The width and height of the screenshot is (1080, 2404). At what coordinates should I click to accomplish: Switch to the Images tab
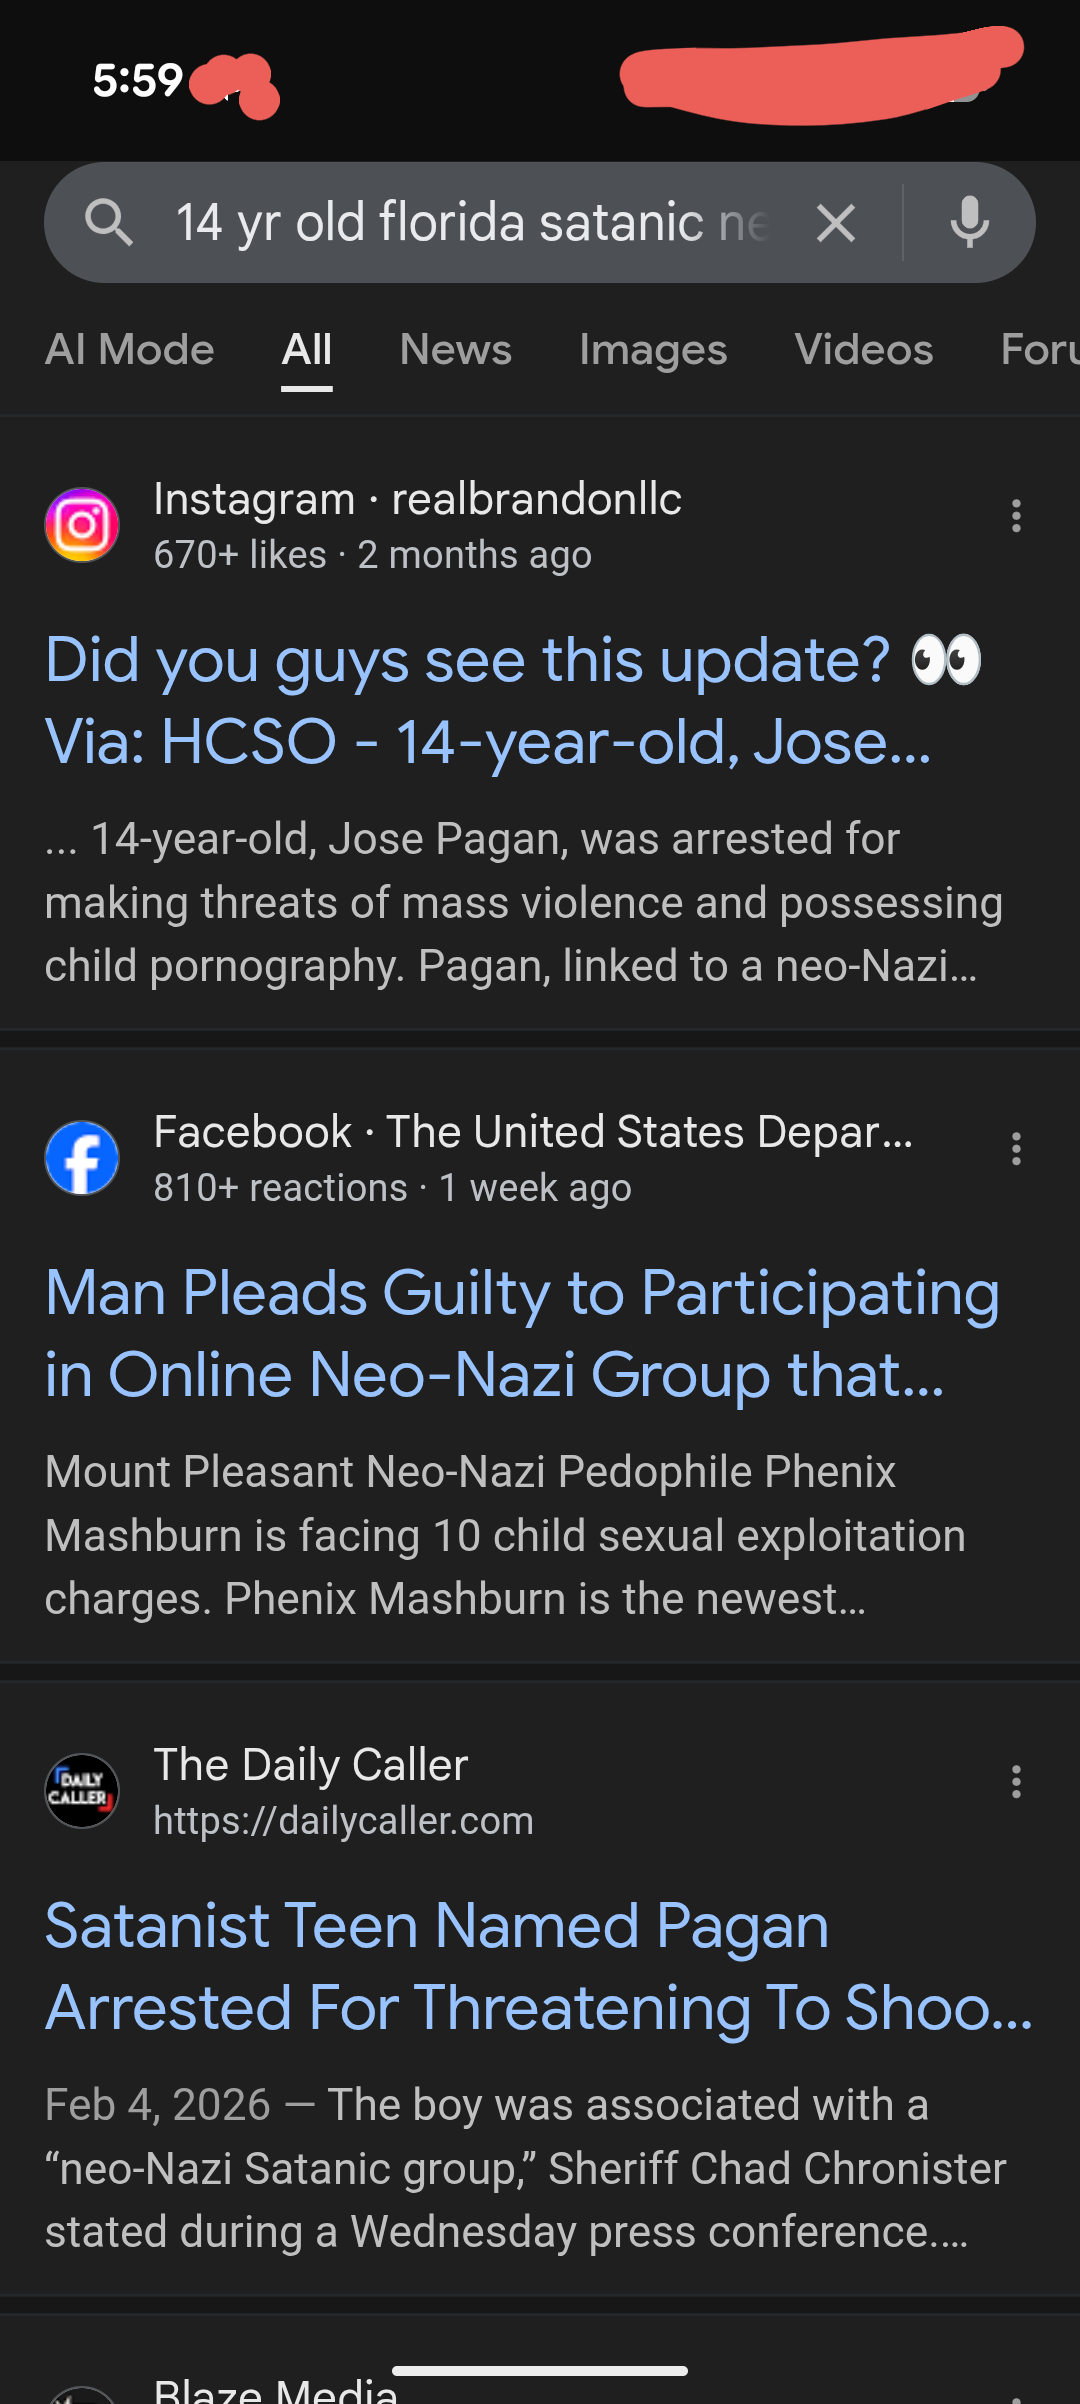coord(653,350)
